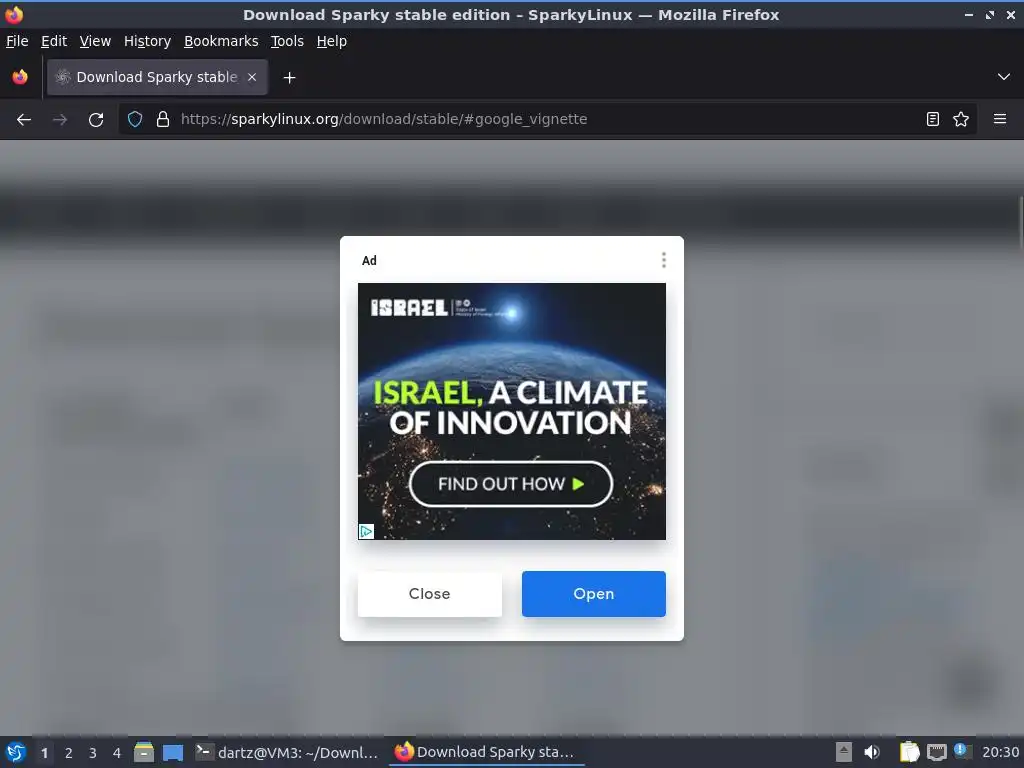Select the Download Sparky stable tab

157,77
